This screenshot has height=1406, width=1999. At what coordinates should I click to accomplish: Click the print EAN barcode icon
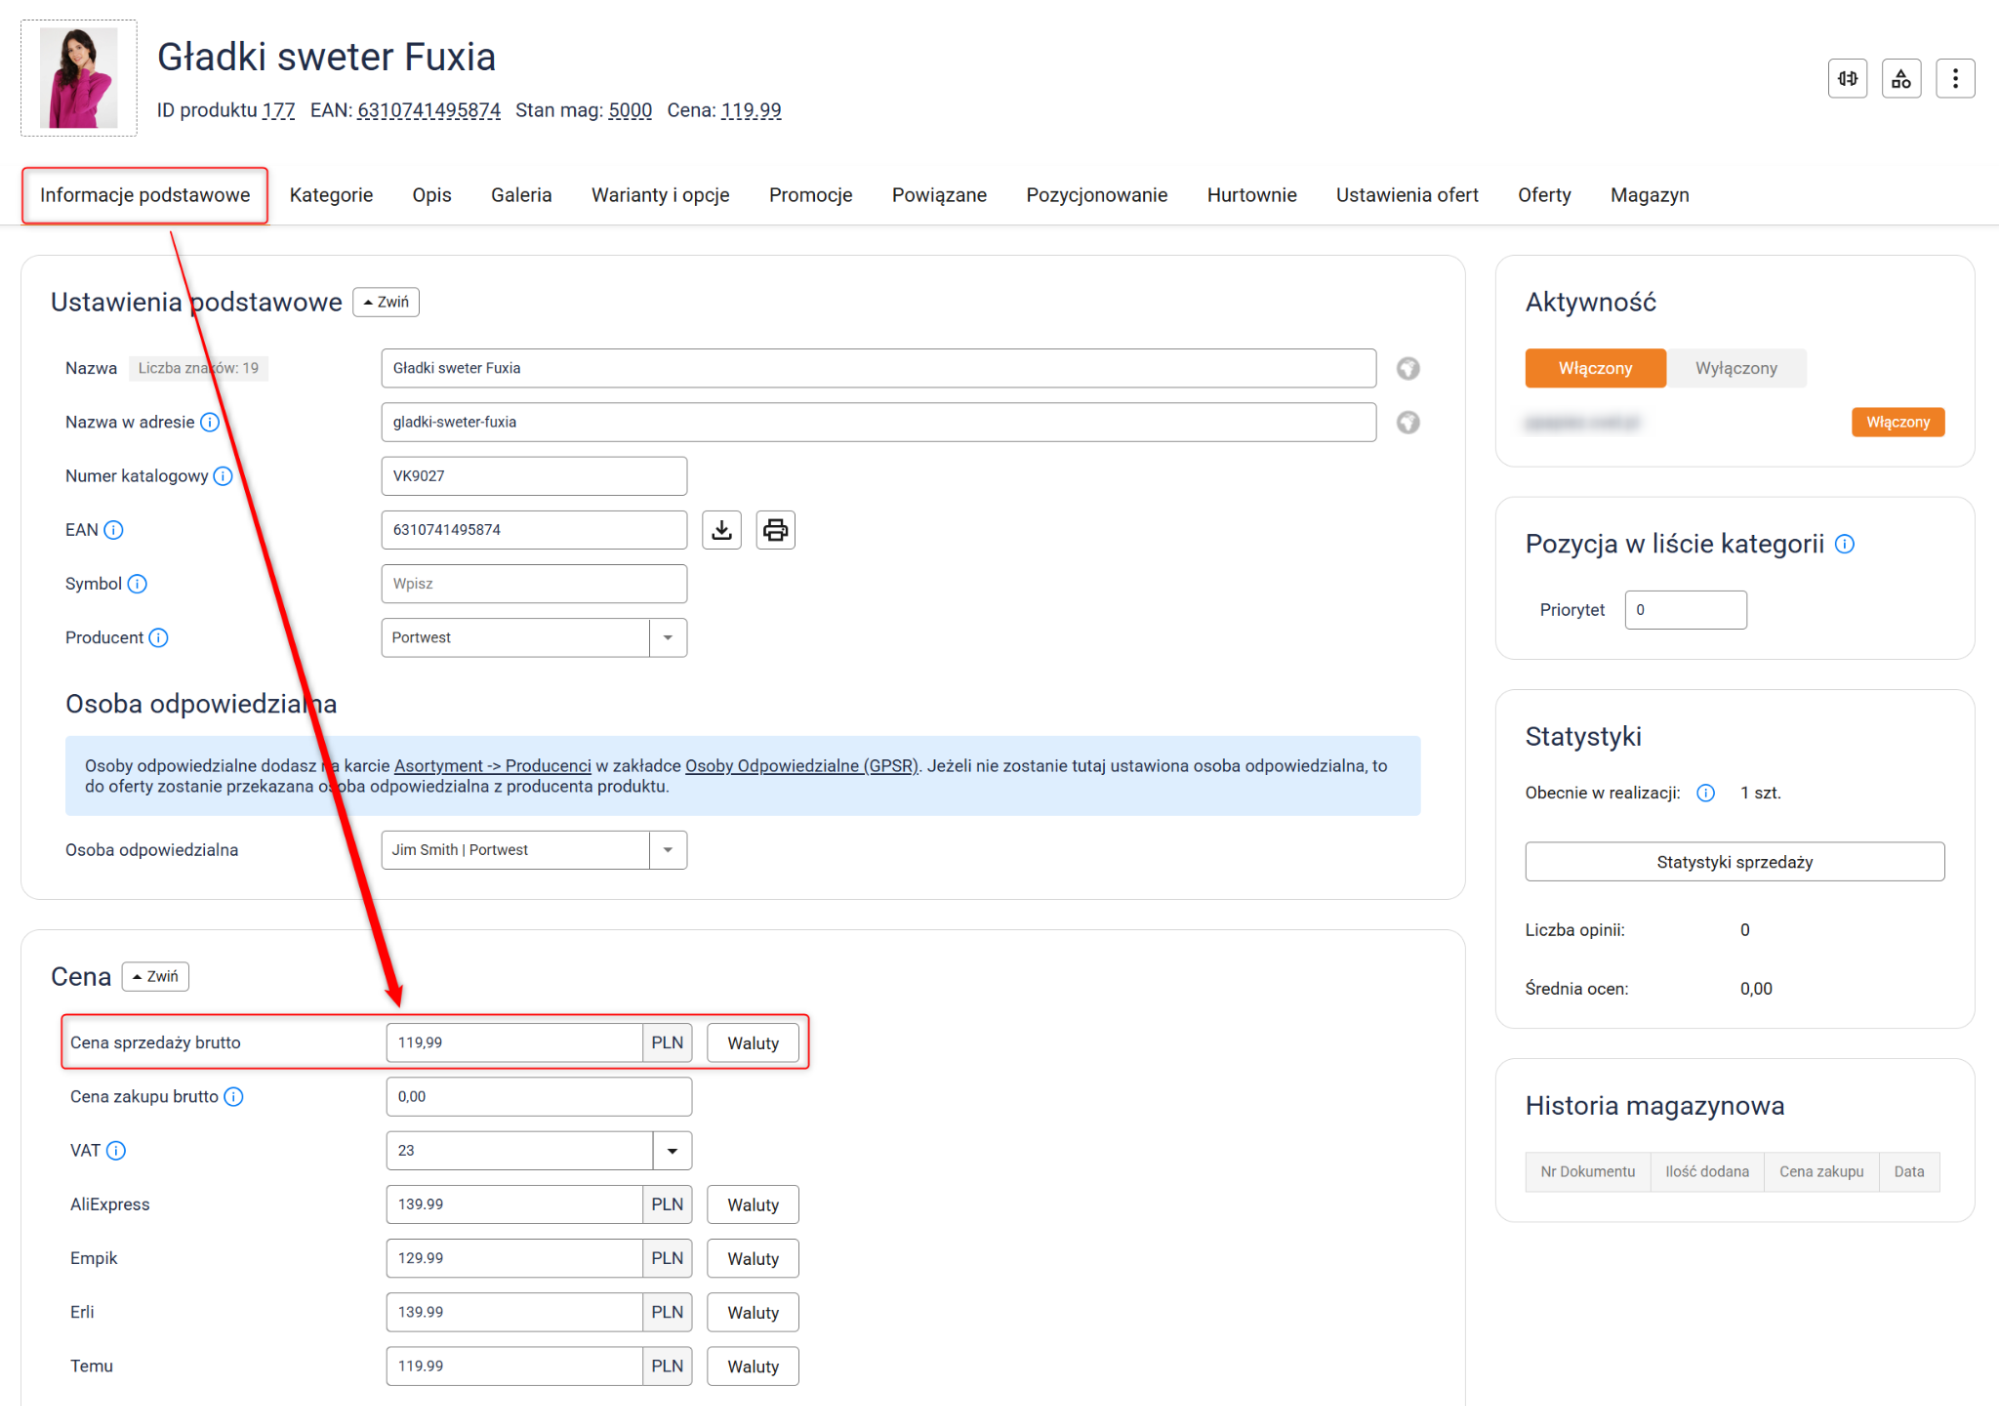pos(775,530)
